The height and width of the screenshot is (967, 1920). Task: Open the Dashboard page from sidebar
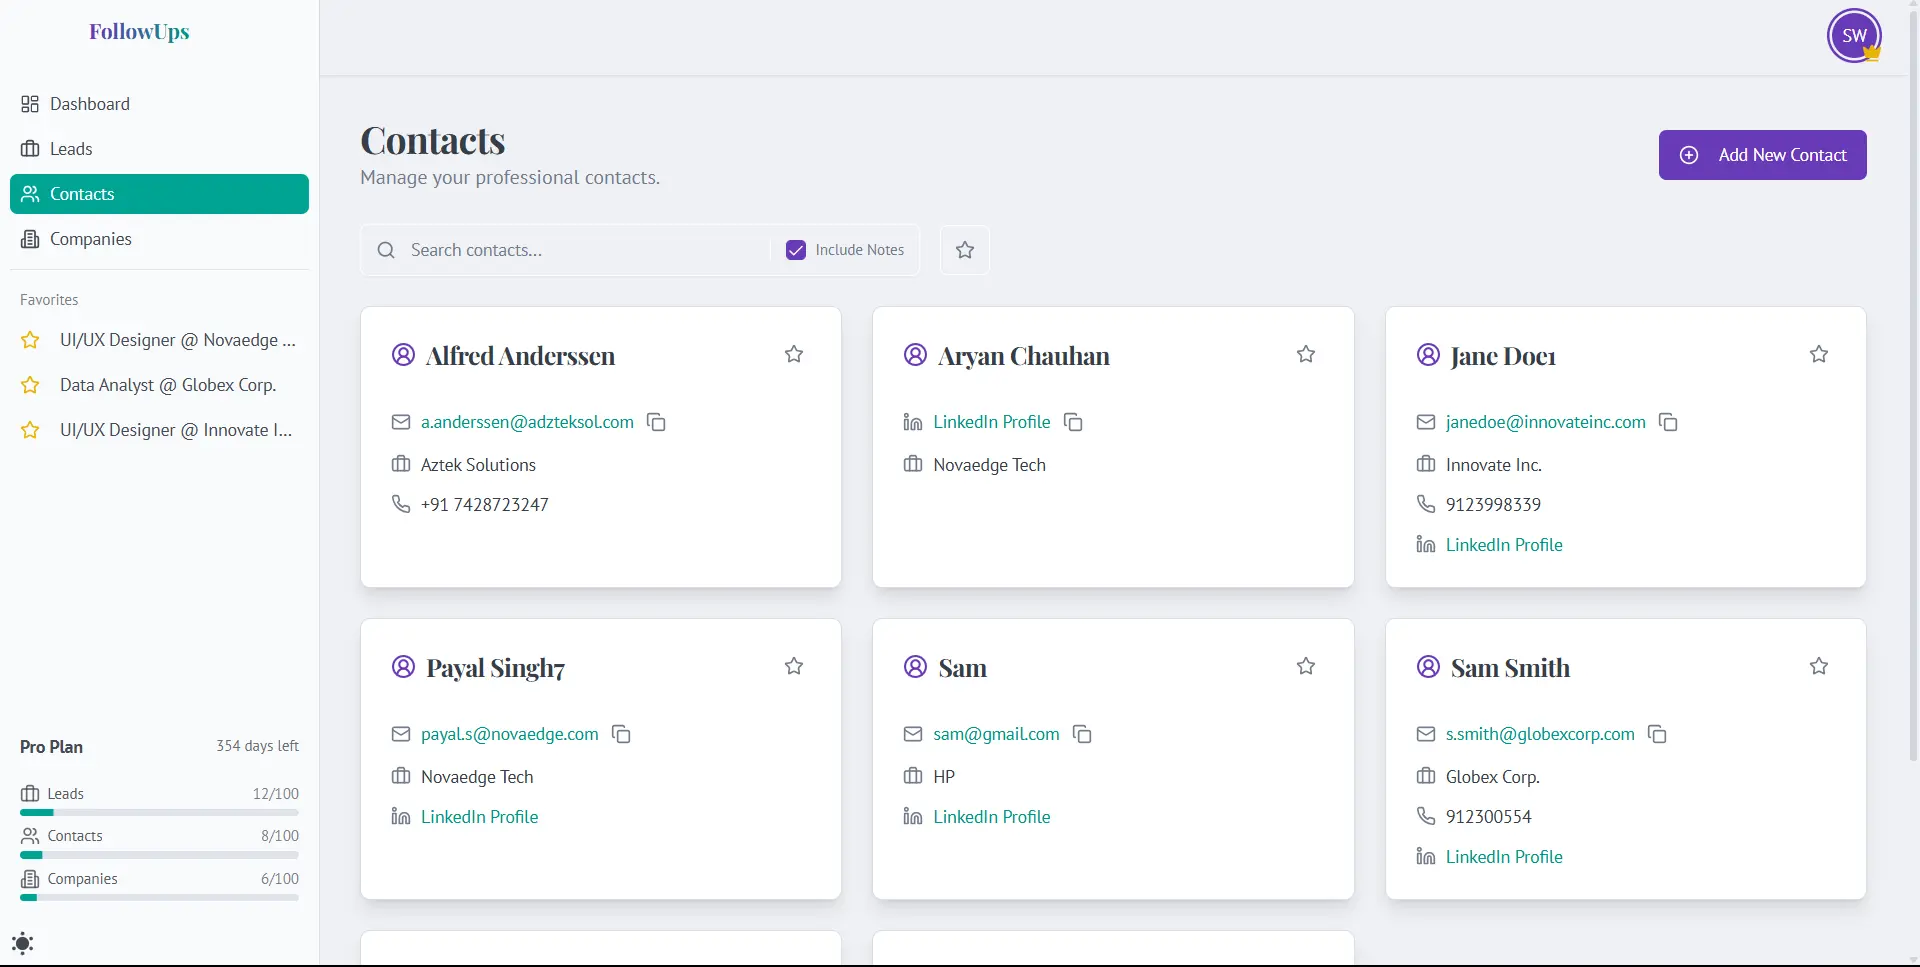pos(159,104)
